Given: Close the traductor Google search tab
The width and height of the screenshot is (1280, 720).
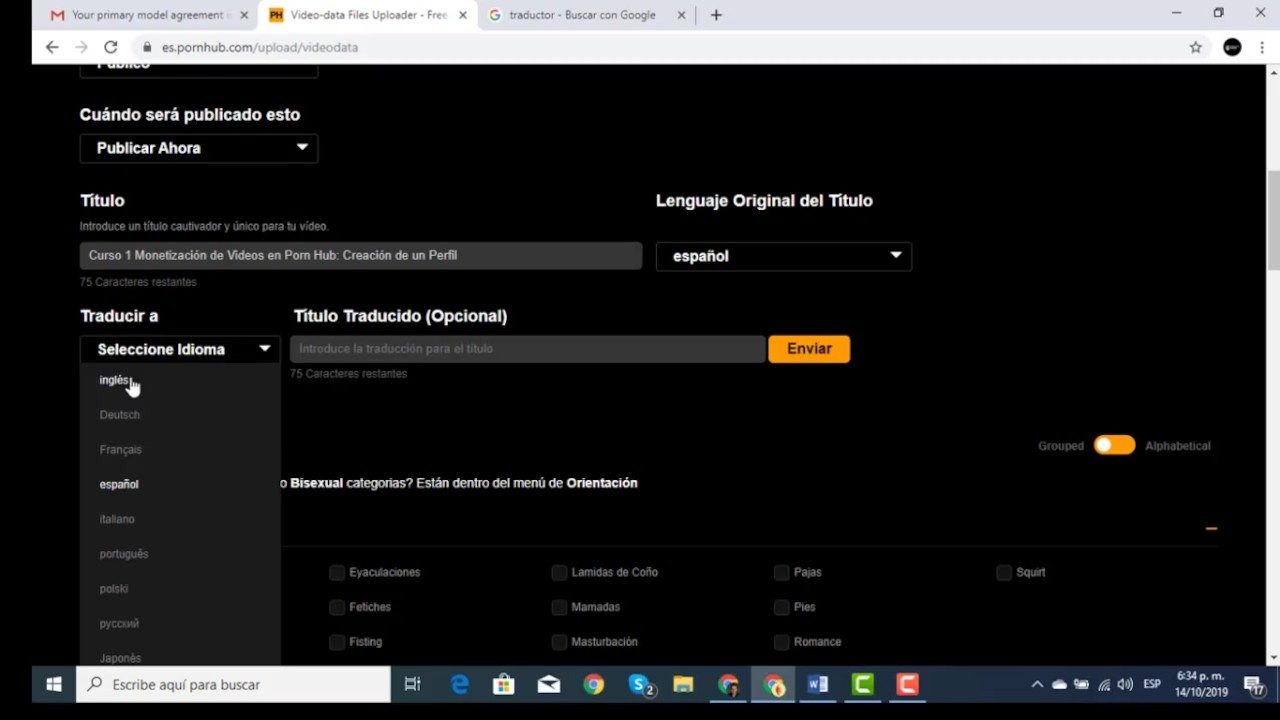Looking at the screenshot, I should click(x=681, y=15).
